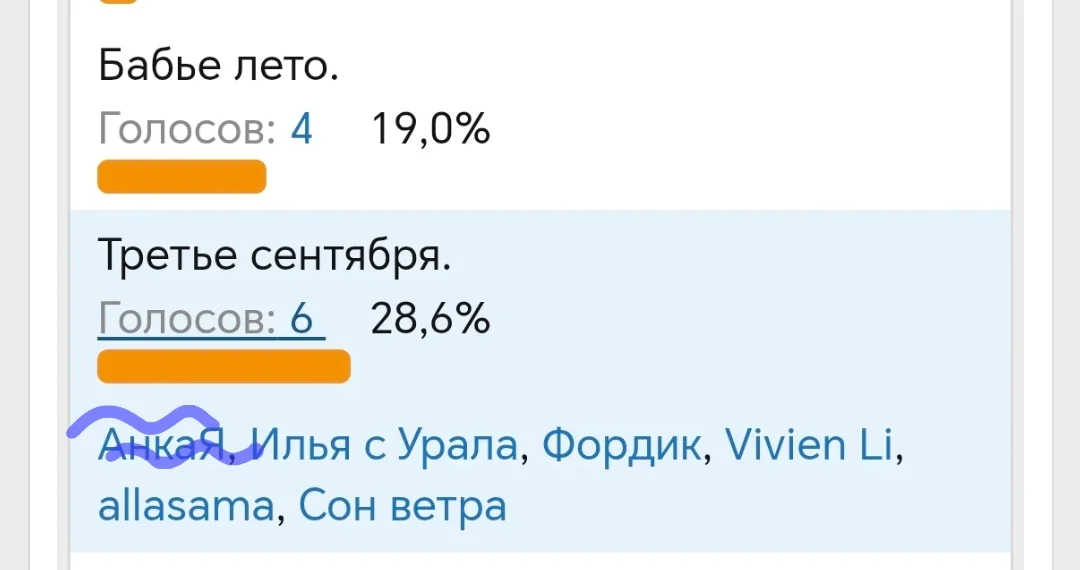This screenshot has width=1080, height=570.
Task: Click the gray Голосов label beside number 4
Action: 187,129
